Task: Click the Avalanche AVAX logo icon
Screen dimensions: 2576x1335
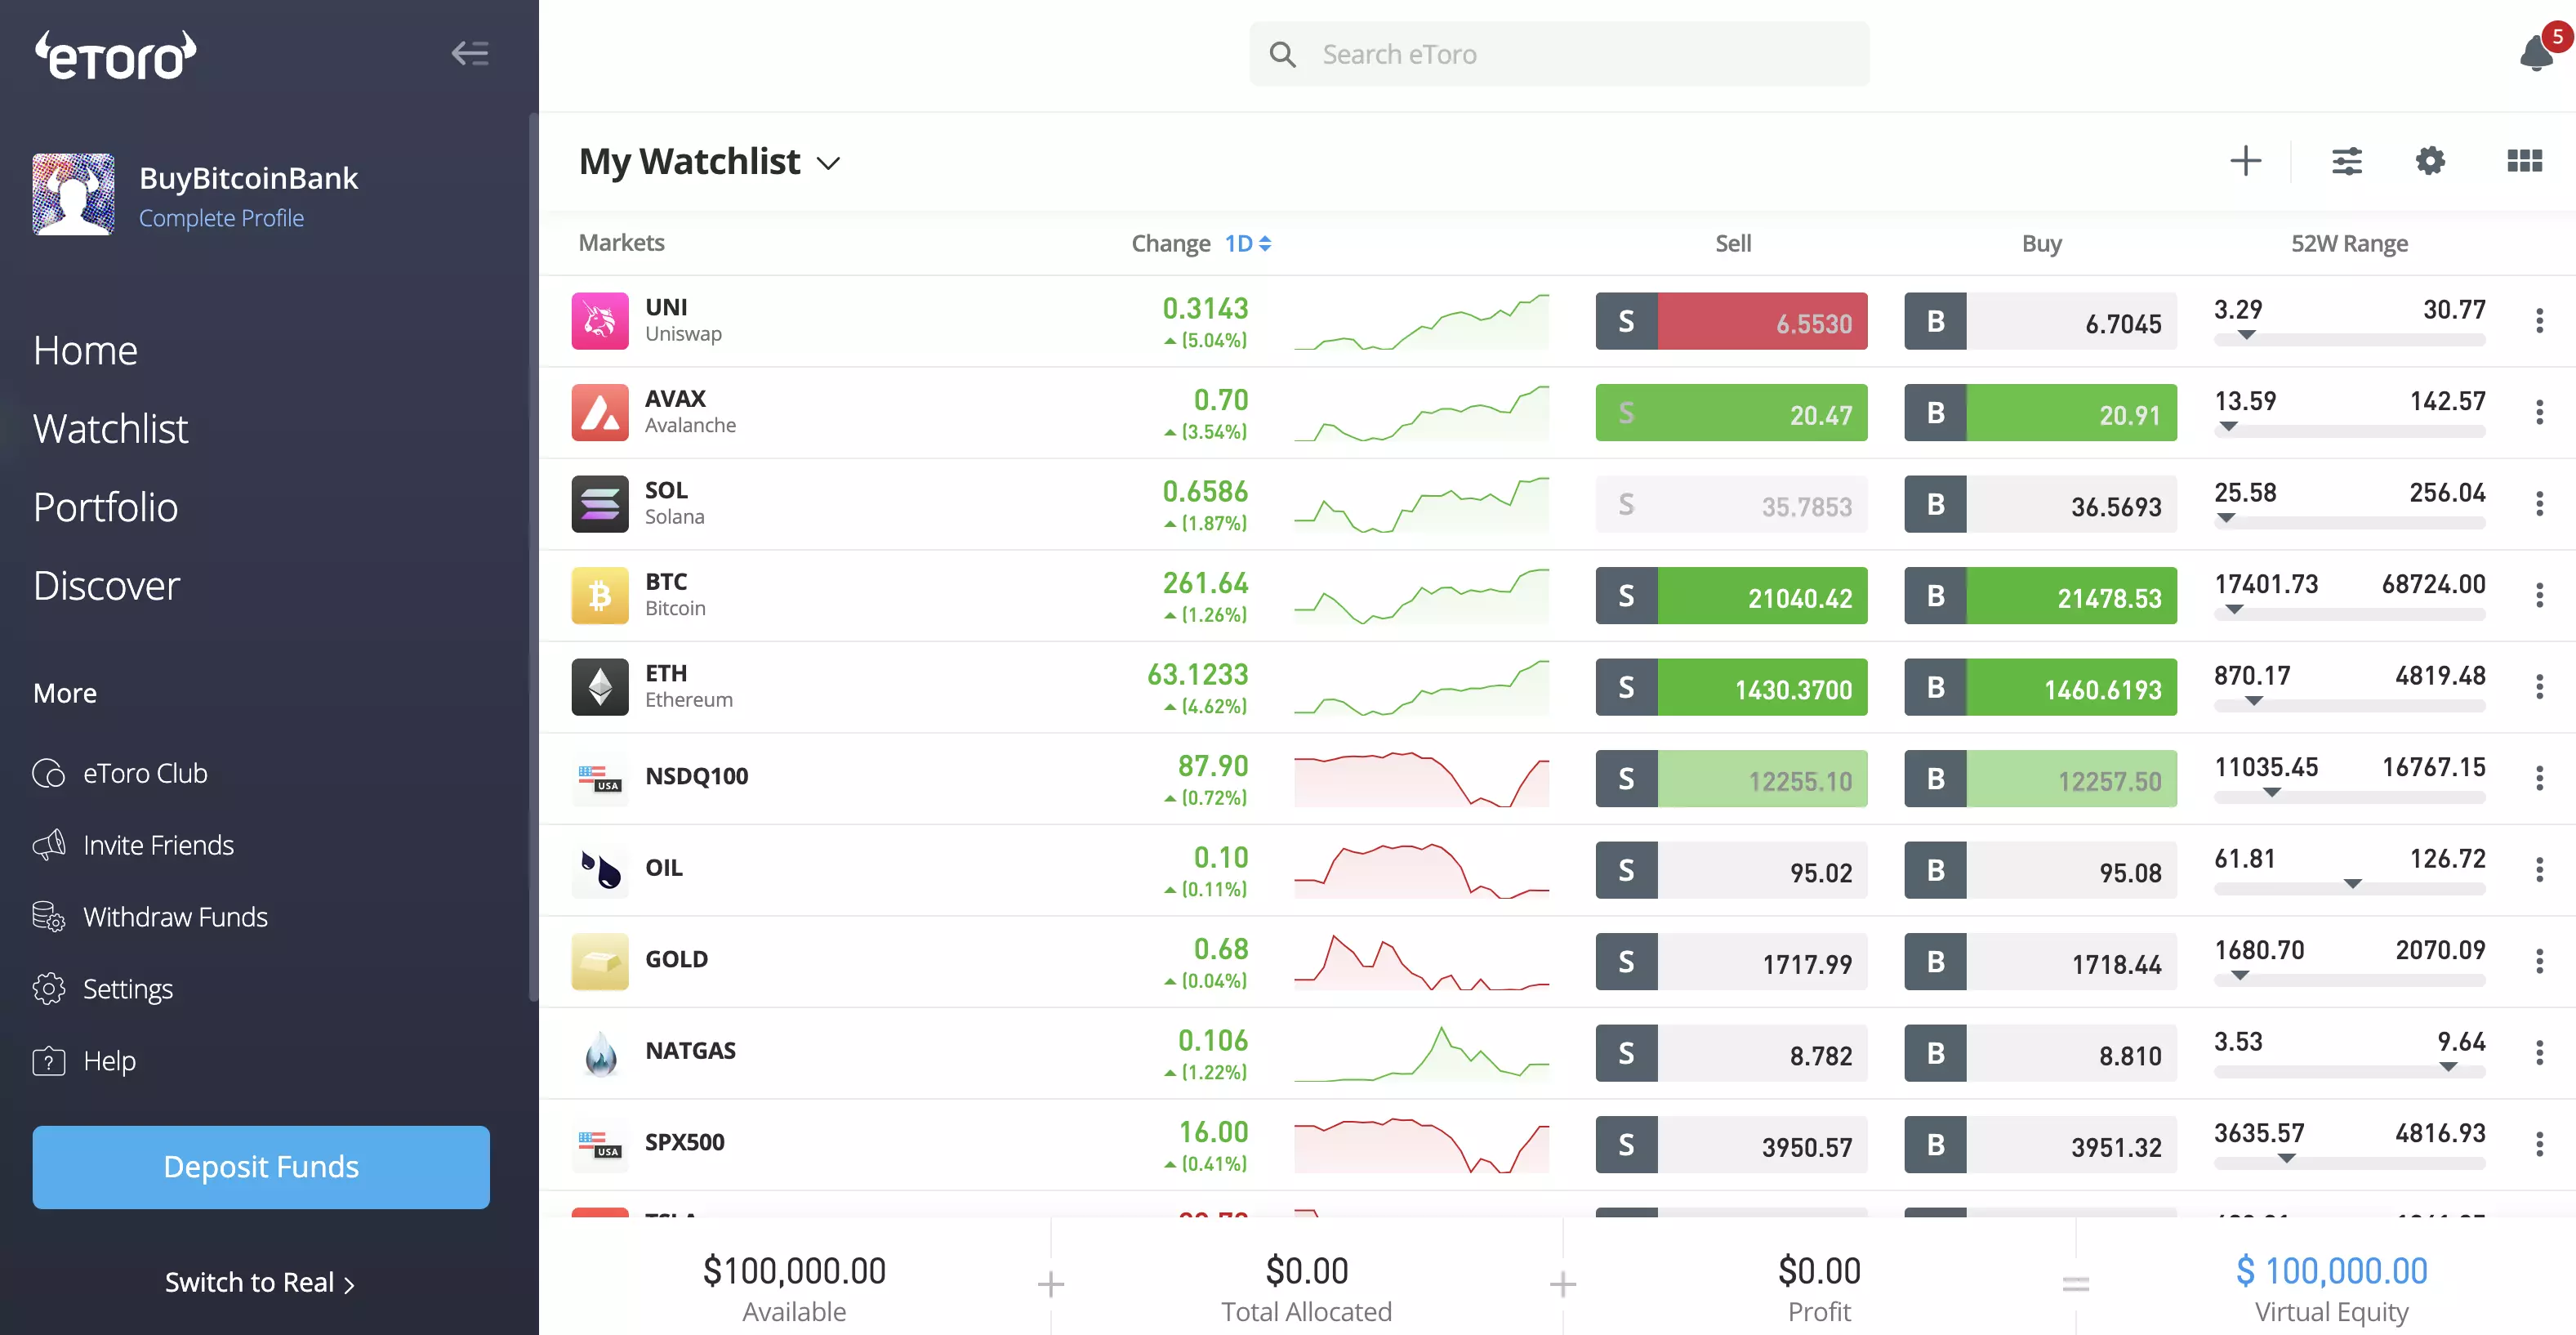Action: point(600,412)
